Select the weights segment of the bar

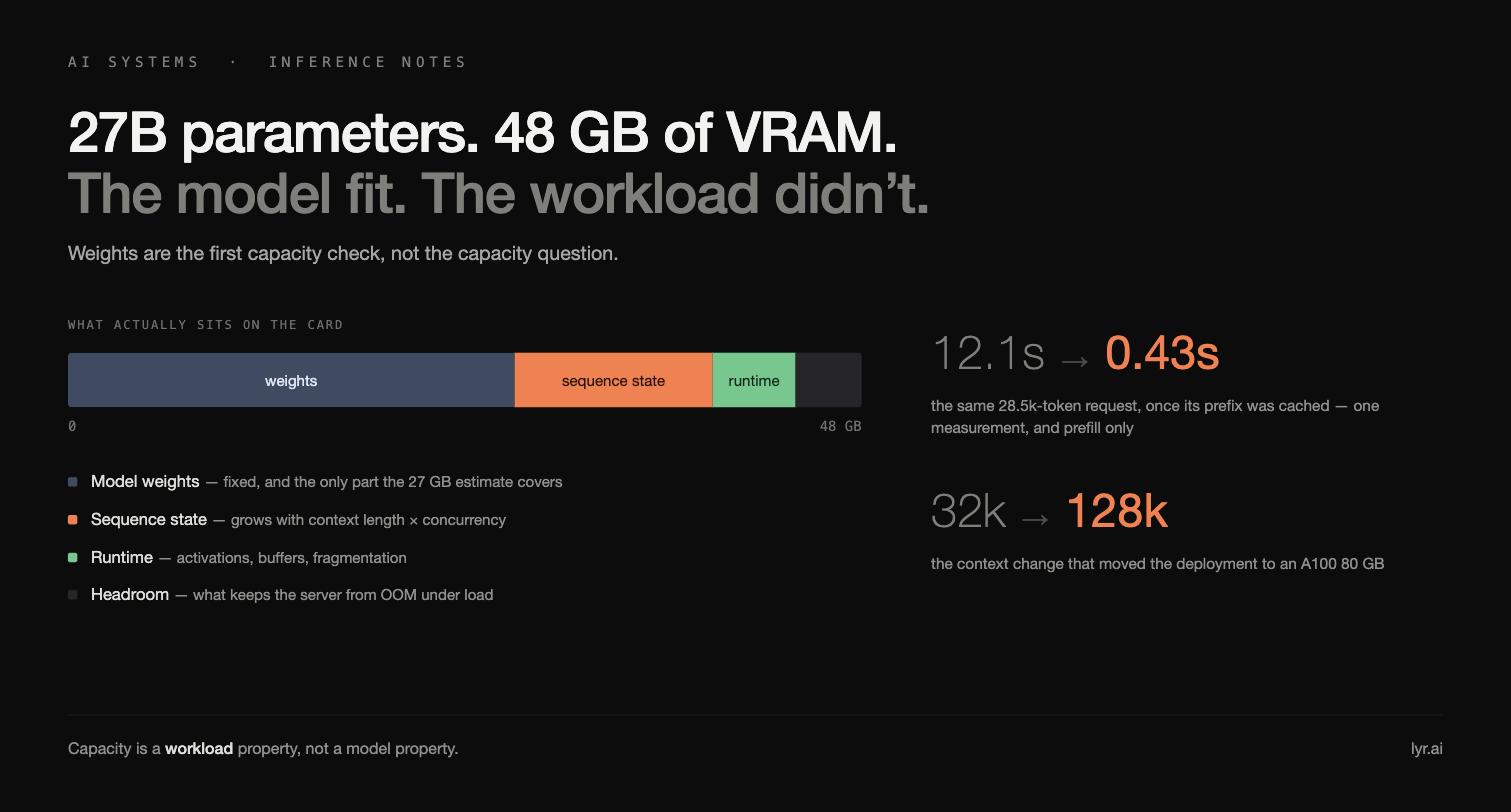coord(291,380)
